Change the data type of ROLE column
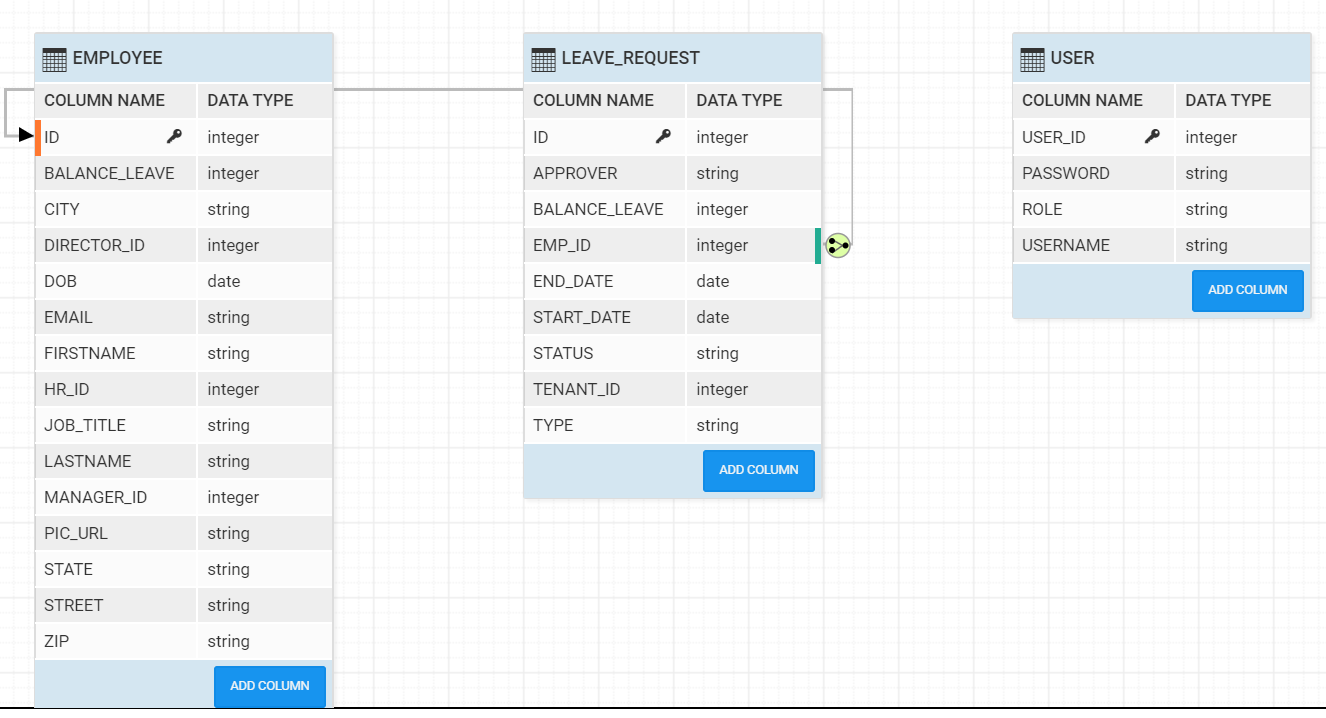The width and height of the screenshot is (1326, 718). click(1206, 209)
